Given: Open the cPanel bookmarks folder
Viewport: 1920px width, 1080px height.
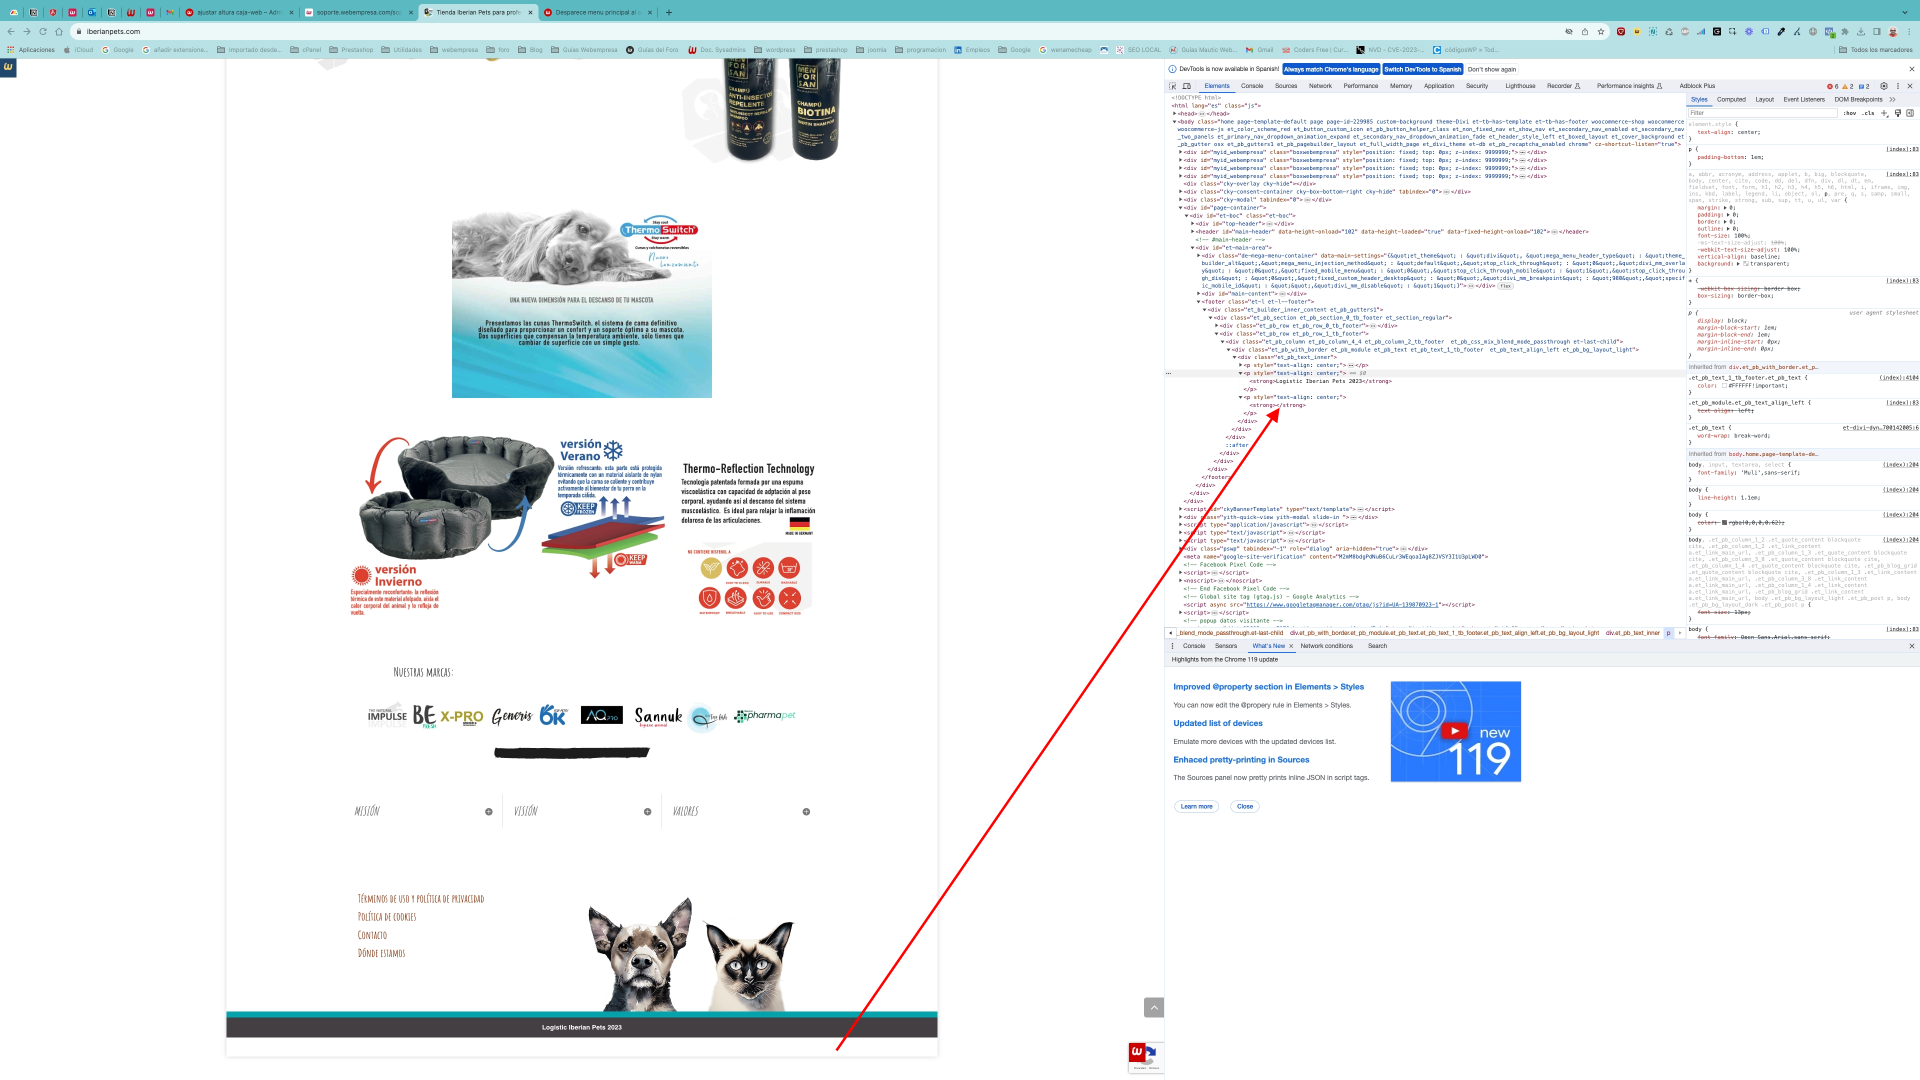Looking at the screenshot, I should point(306,49).
